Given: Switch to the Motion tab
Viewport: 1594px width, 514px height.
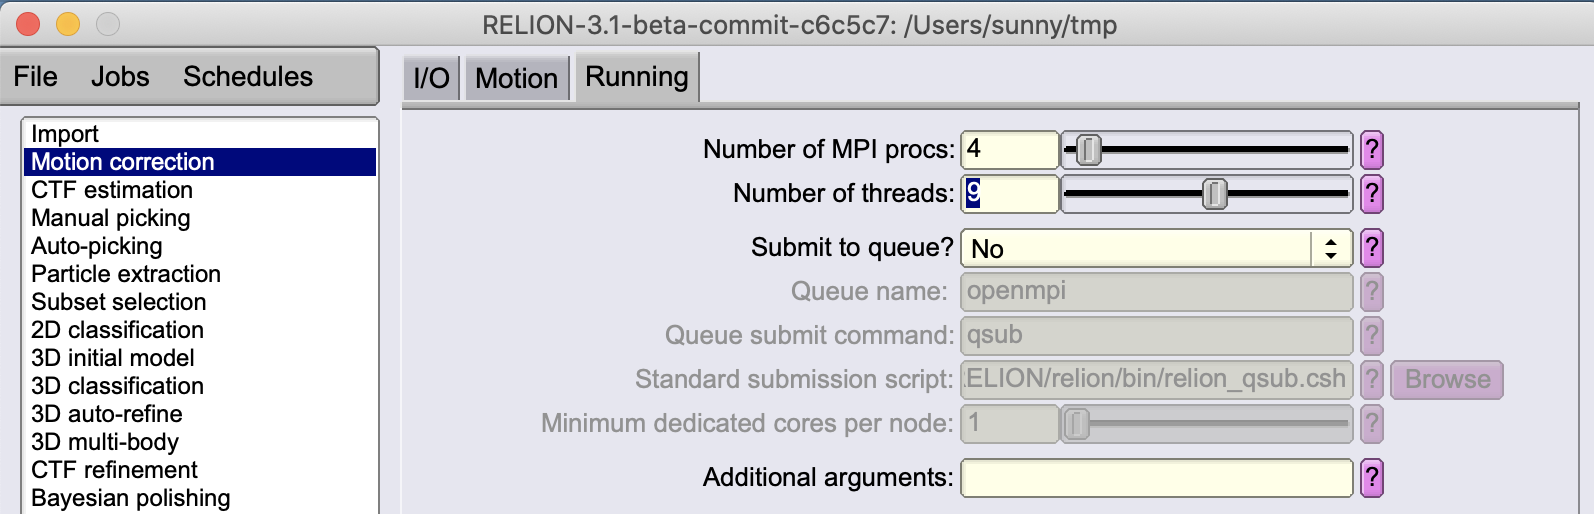Looking at the screenshot, I should (516, 78).
